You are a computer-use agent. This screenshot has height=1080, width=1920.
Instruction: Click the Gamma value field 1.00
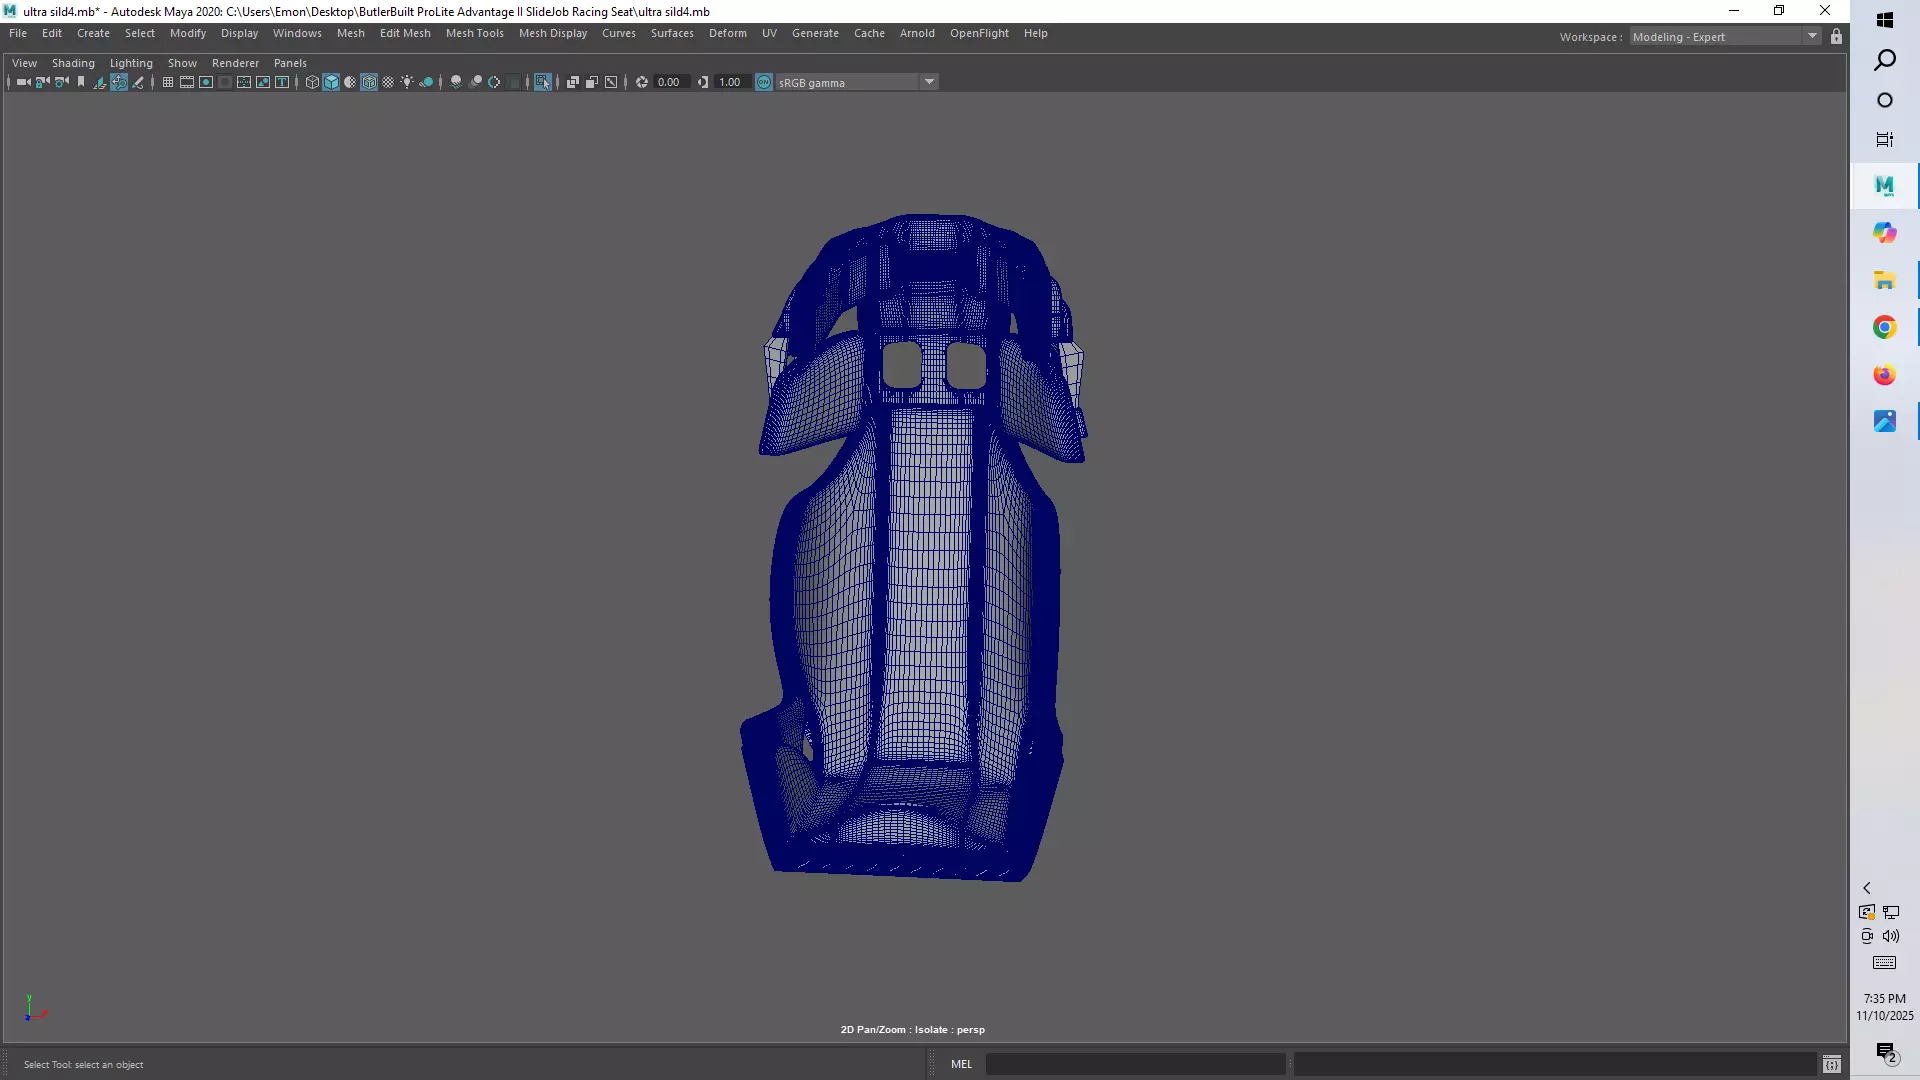point(732,82)
